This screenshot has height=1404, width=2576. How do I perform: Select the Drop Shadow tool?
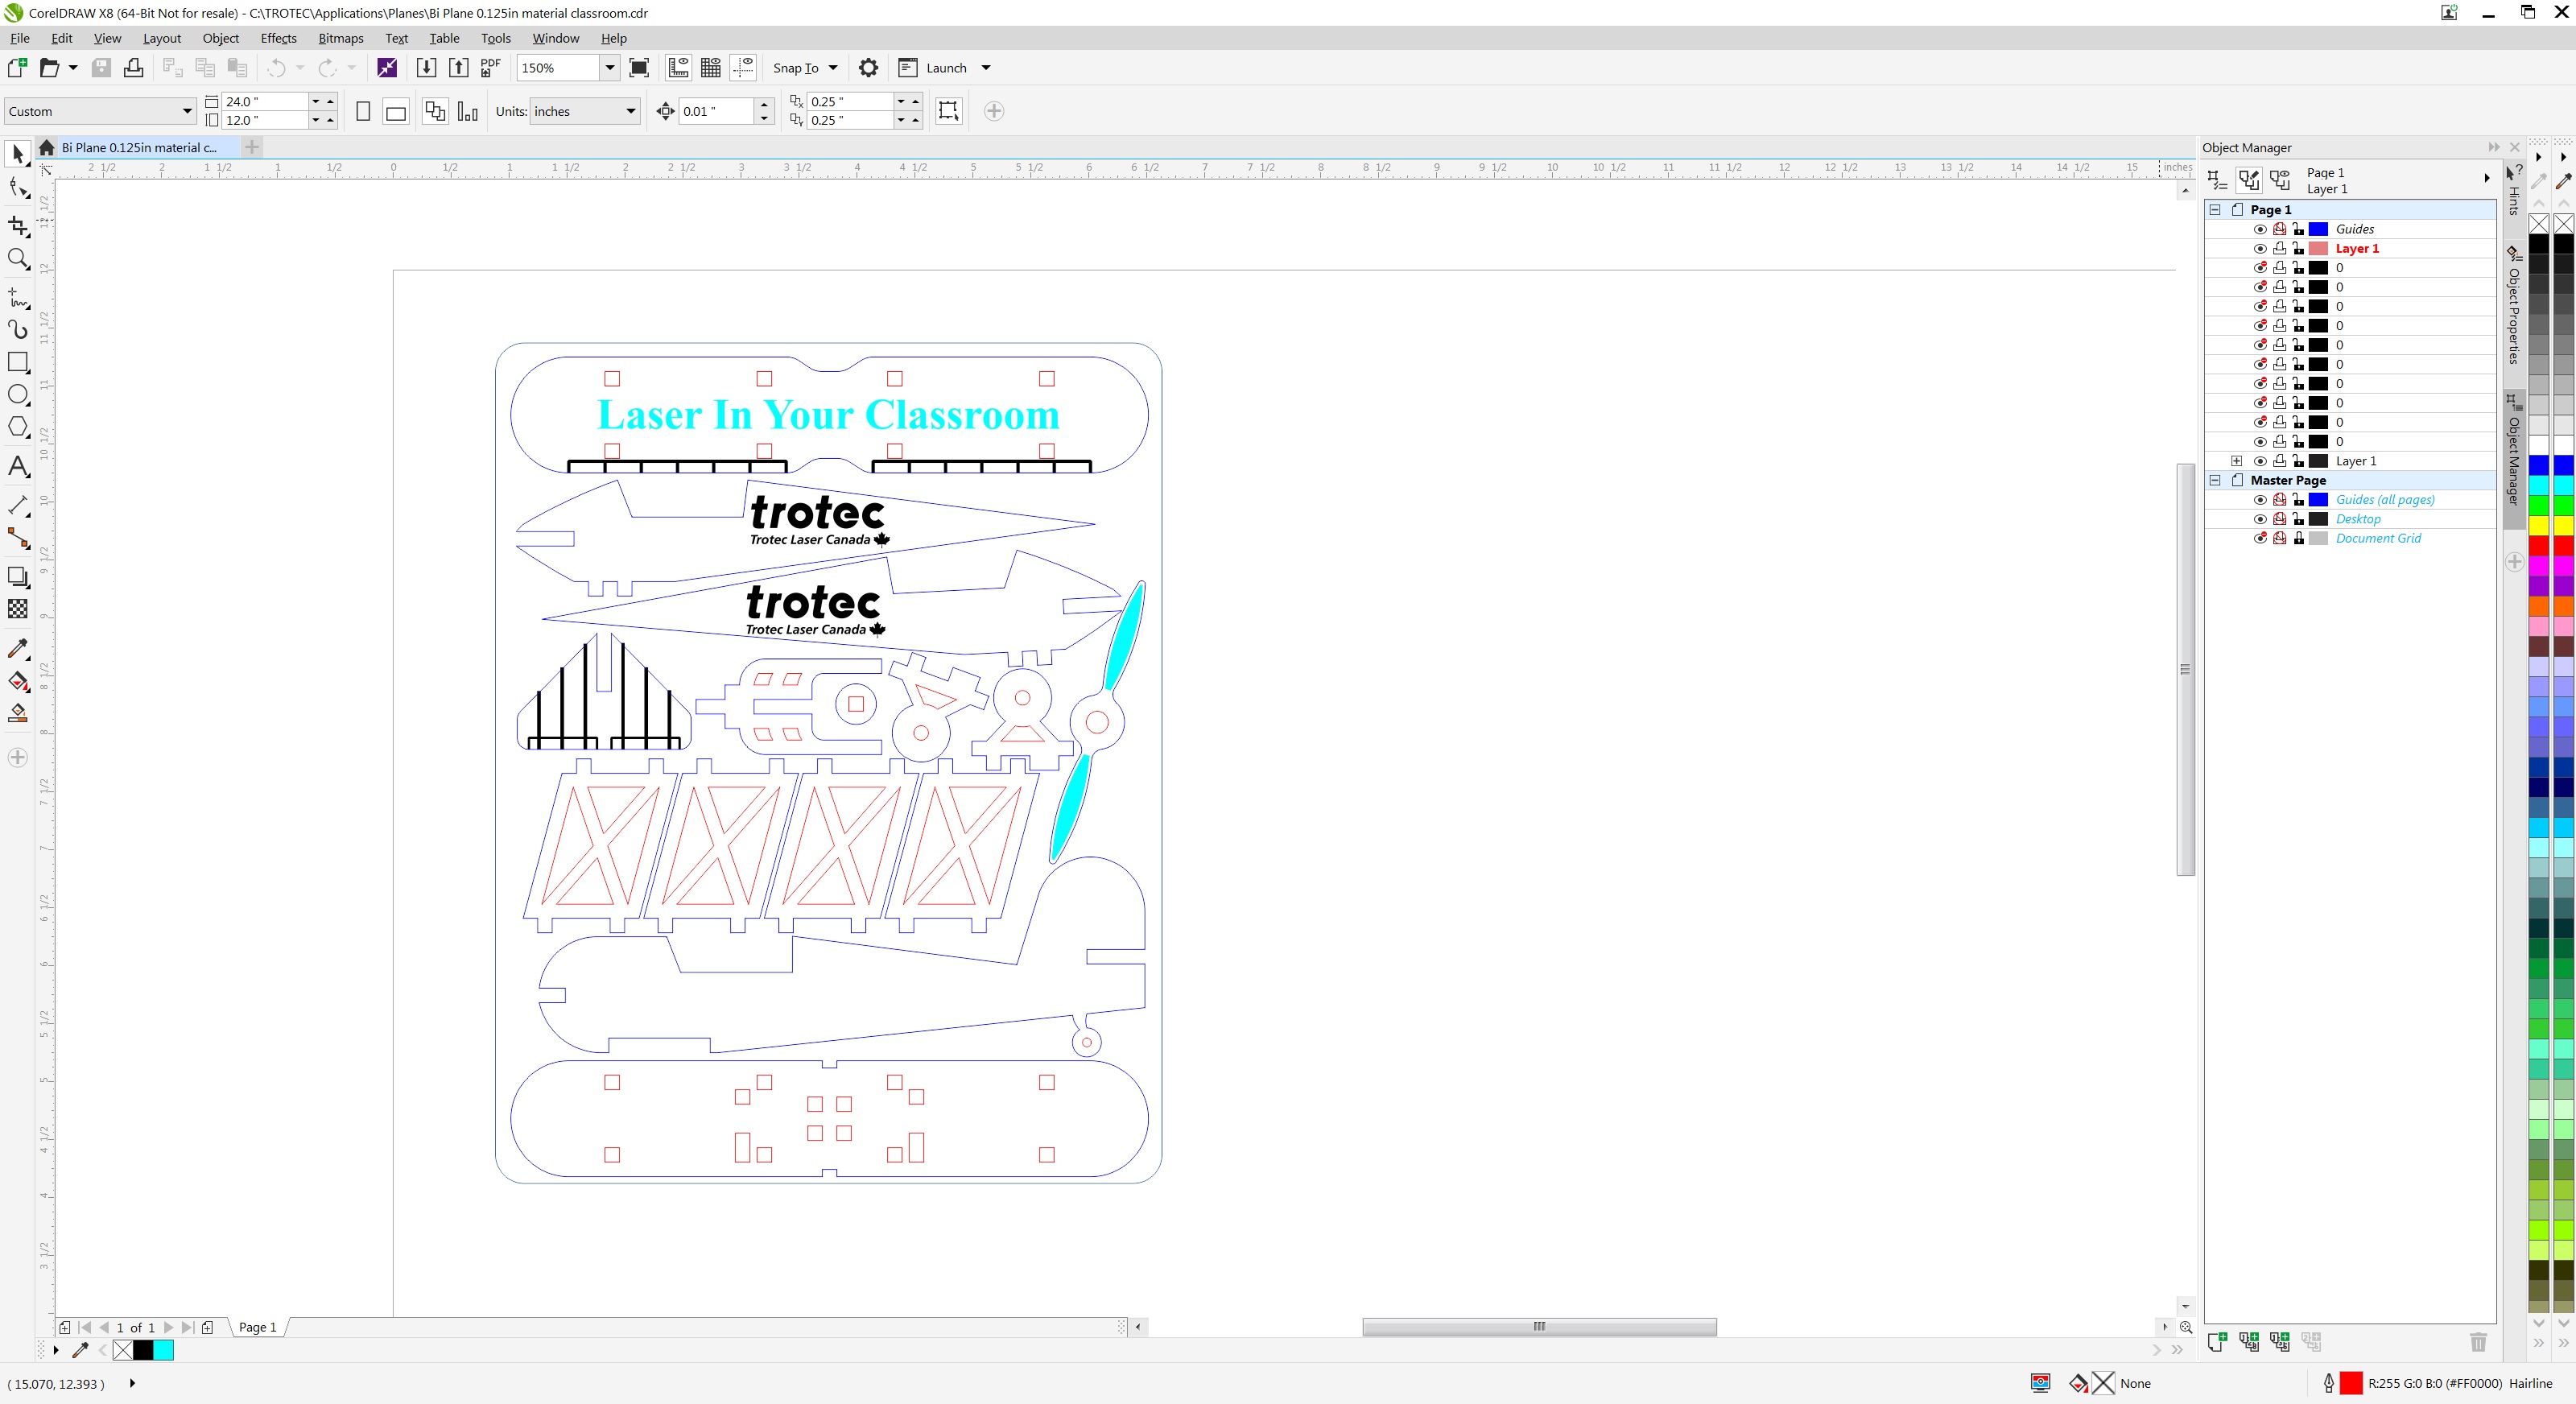[17, 577]
